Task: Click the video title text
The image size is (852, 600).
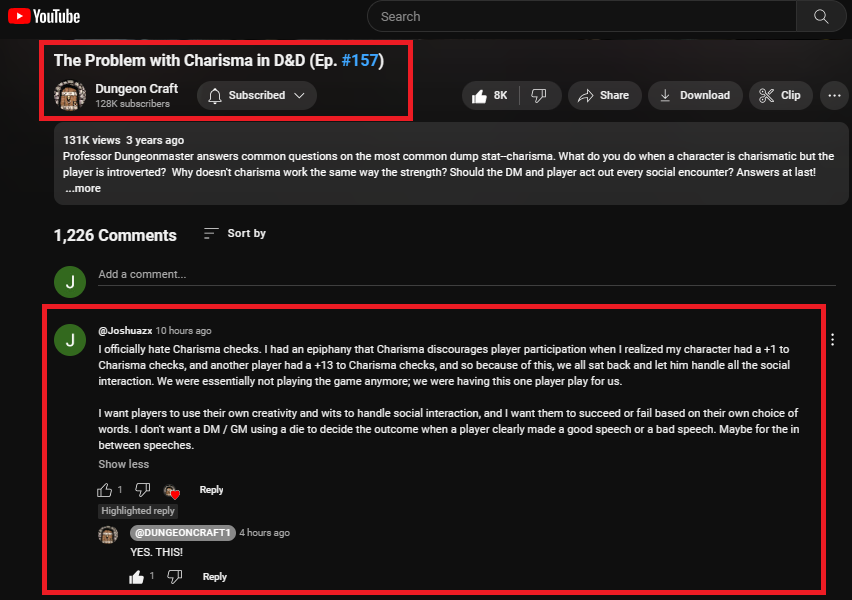Action: 219,60
